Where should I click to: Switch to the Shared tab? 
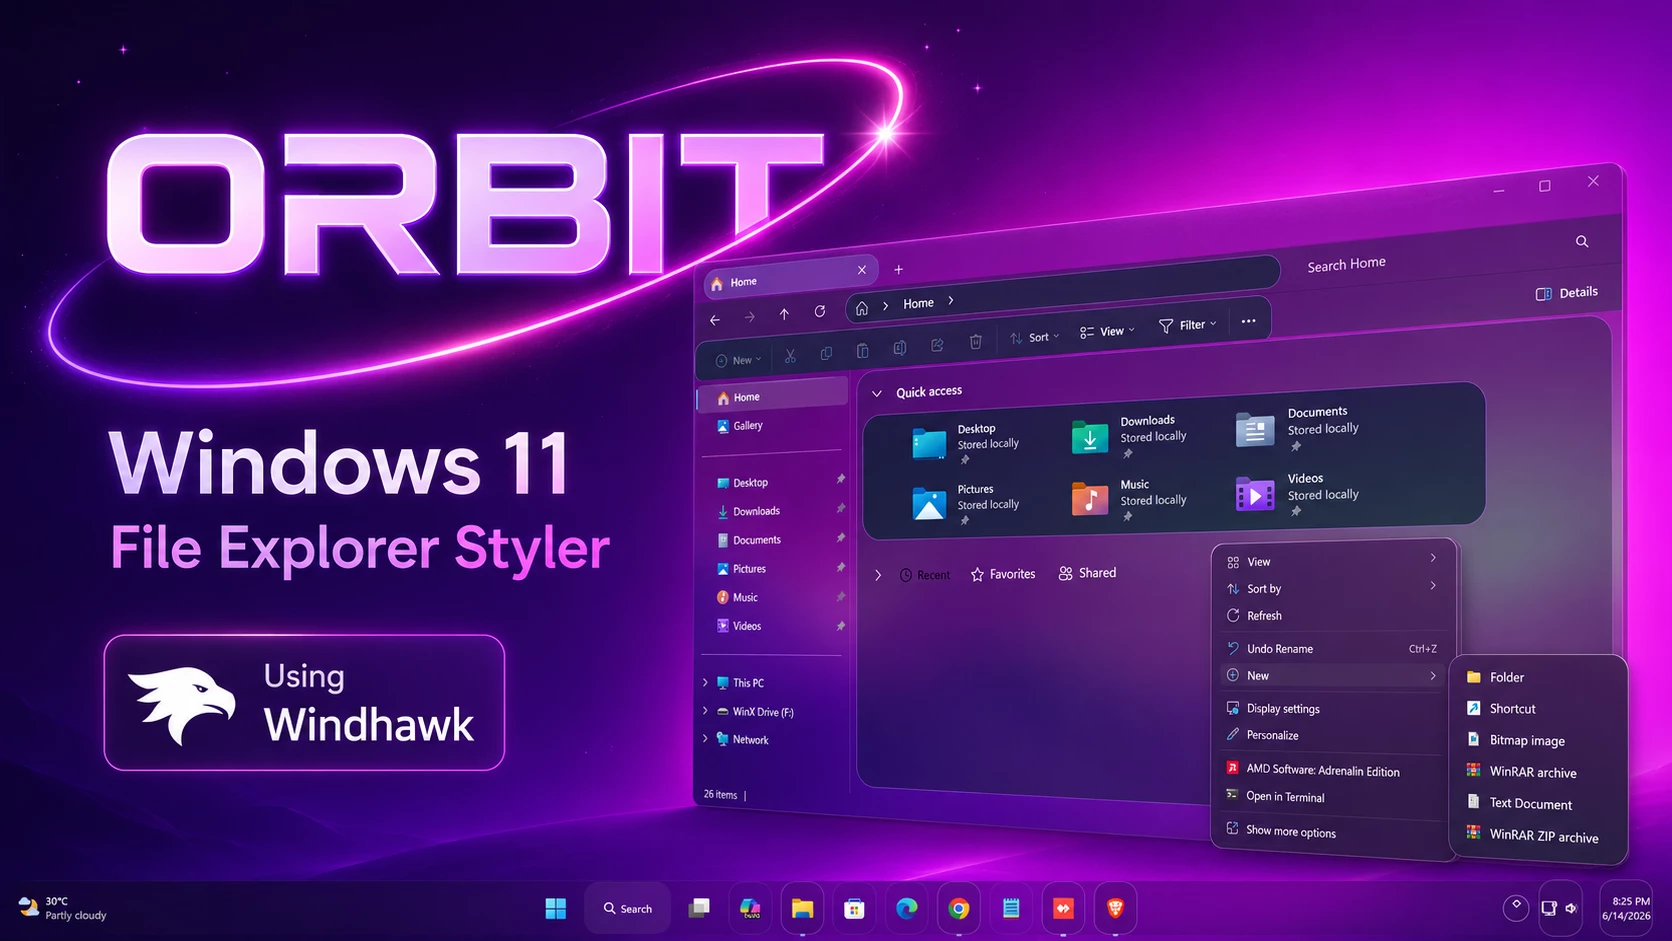click(1087, 573)
